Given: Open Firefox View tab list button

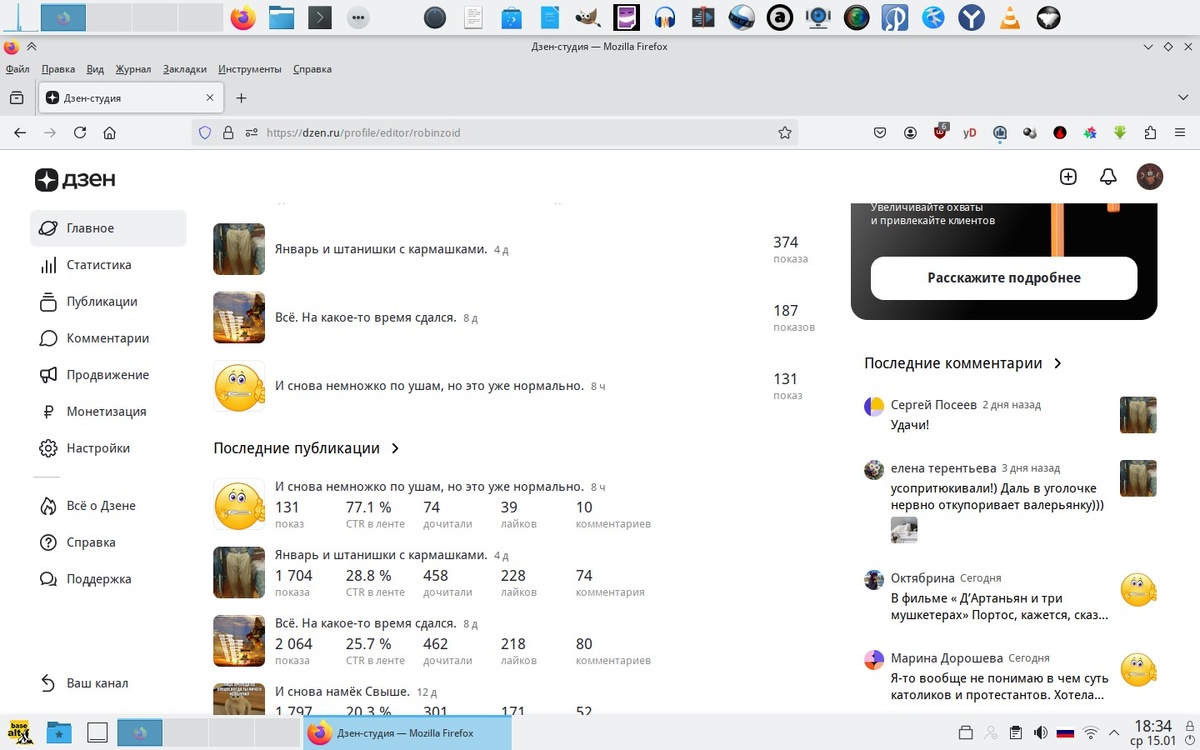Looking at the screenshot, I should click(16, 98).
